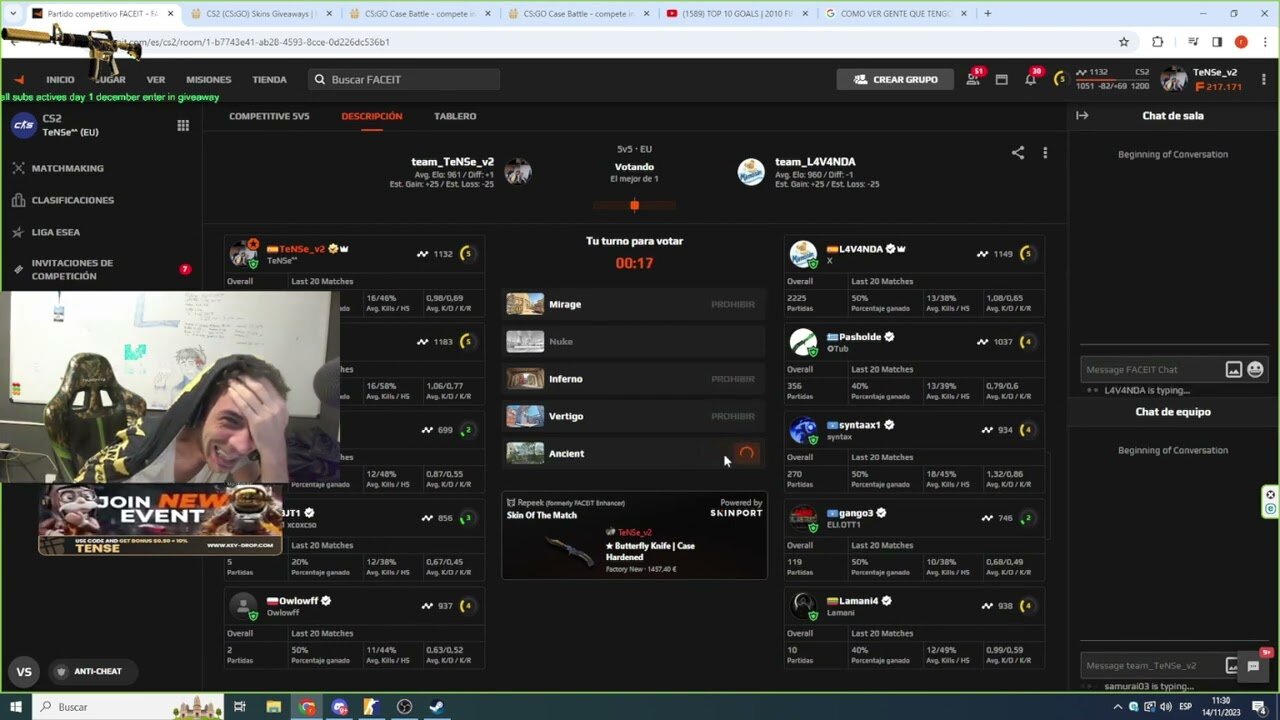Select the Nuke map row
The height and width of the screenshot is (720, 1280).
click(633, 342)
